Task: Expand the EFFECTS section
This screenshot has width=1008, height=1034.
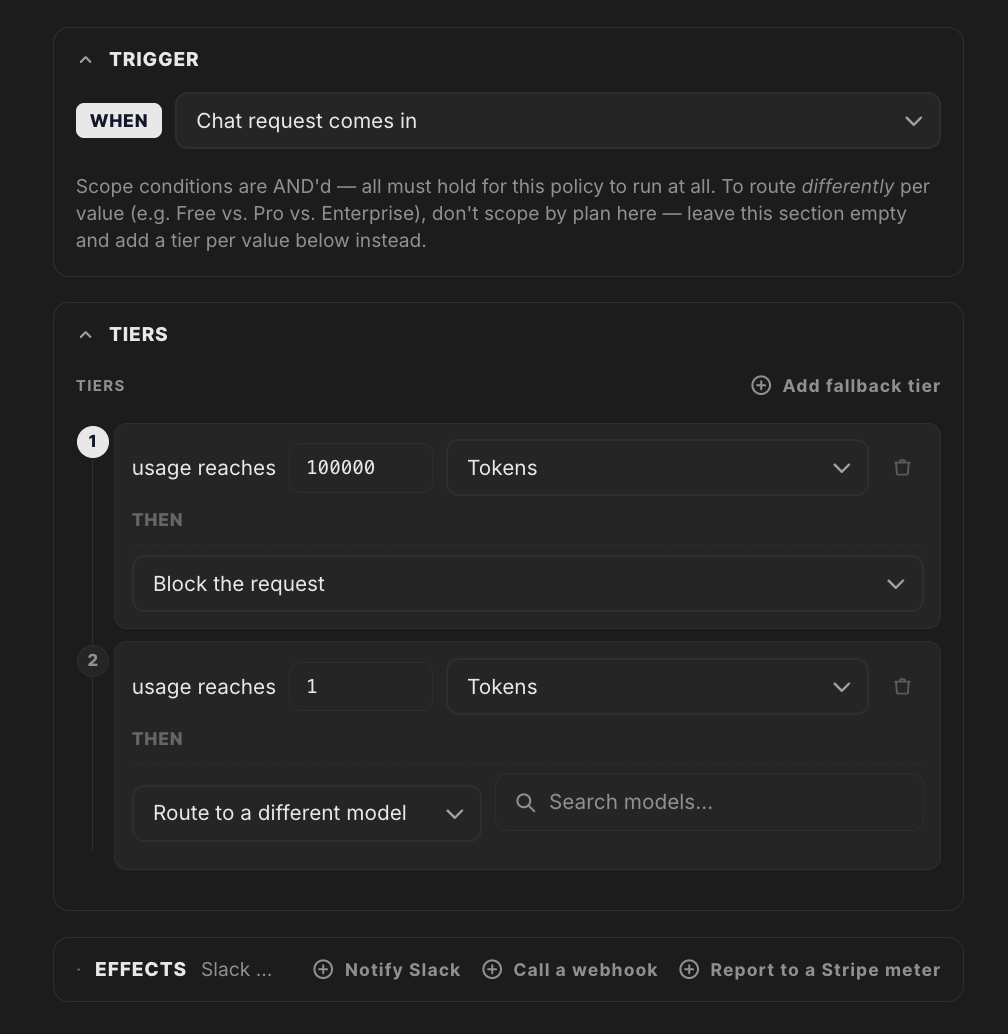Action: pos(78,969)
